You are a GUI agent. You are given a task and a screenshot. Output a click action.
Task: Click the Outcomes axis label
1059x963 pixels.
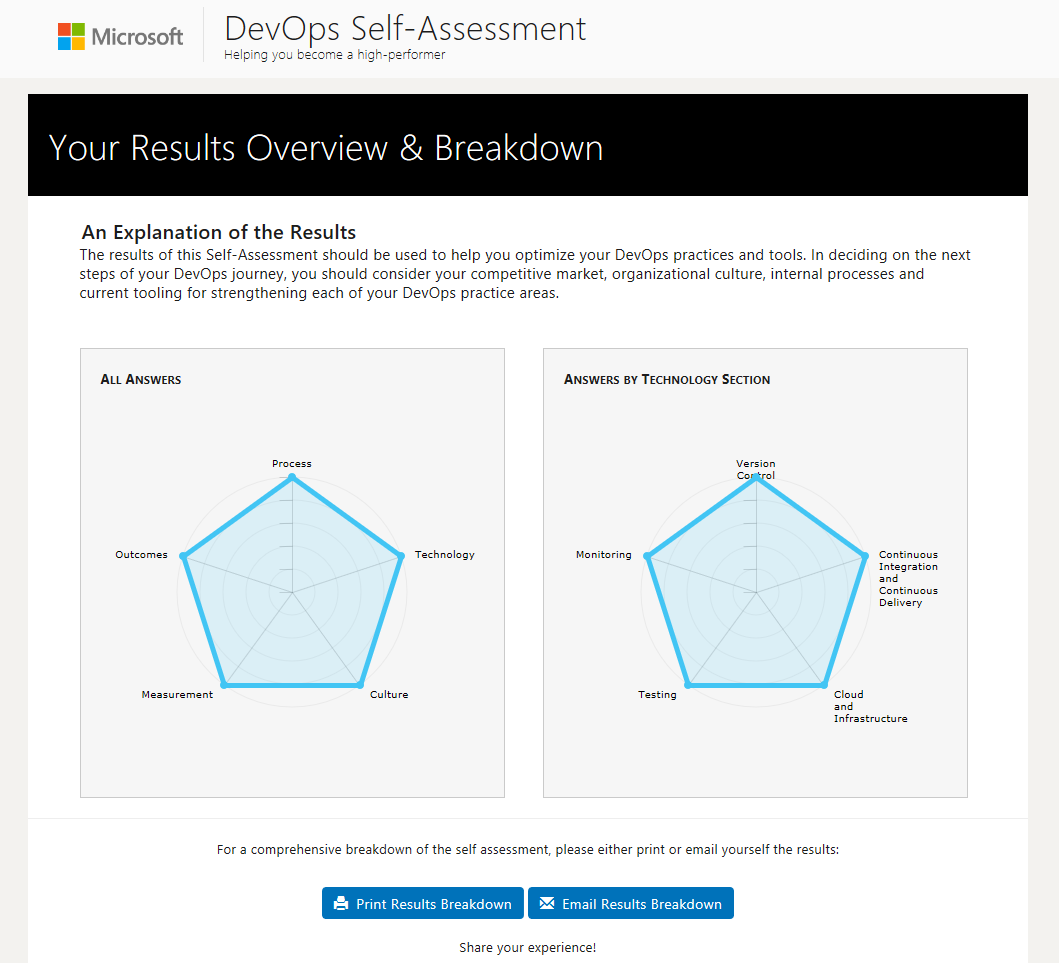coord(141,554)
